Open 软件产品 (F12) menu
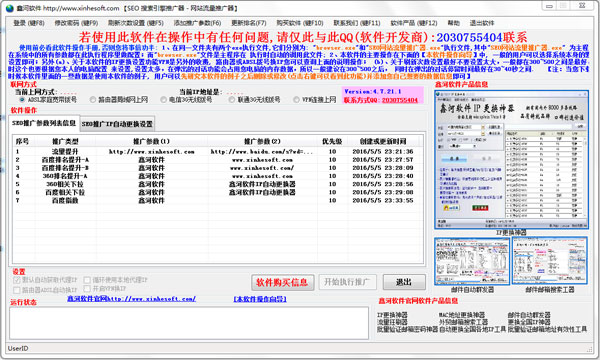The image size is (600, 360). pos(414,23)
